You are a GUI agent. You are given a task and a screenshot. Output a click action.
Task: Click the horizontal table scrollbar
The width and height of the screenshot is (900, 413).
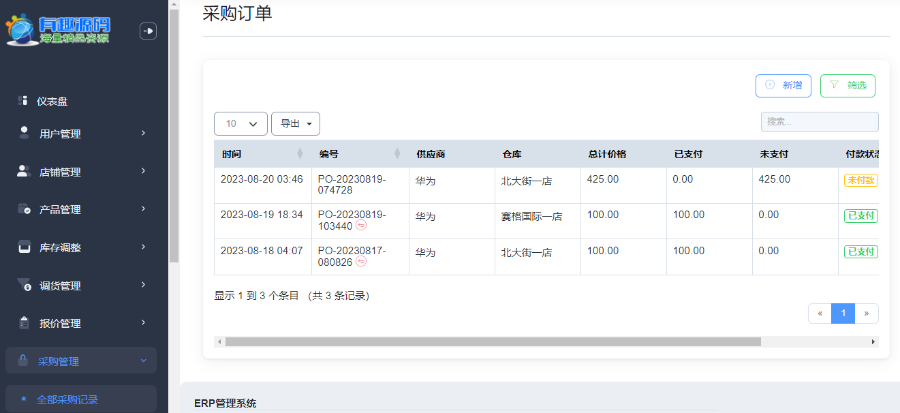click(490, 341)
